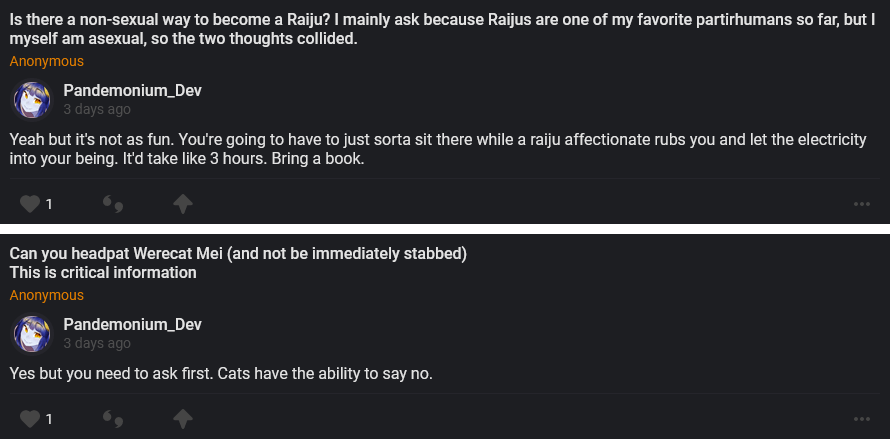
Task: Click the like count on the Raiju answer
Action: pyautogui.click(x=48, y=205)
